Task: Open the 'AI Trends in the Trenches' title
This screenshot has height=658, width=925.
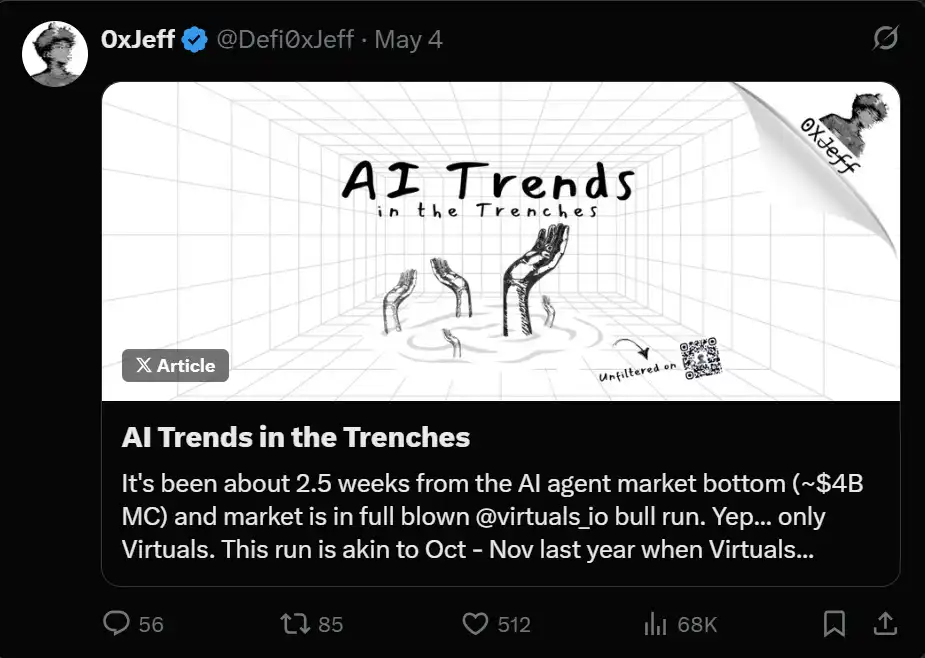Action: pyautogui.click(x=296, y=437)
